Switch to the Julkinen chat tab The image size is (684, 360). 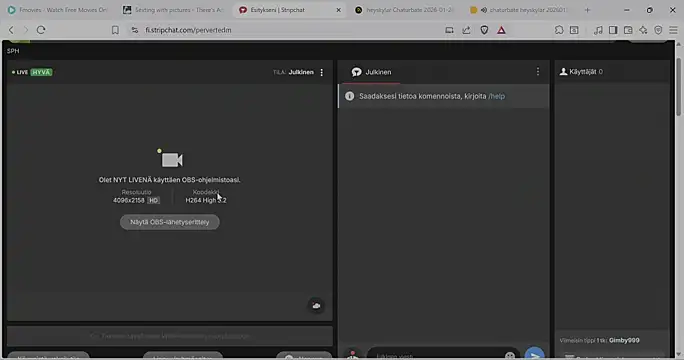pyautogui.click(x=372, y=72)
